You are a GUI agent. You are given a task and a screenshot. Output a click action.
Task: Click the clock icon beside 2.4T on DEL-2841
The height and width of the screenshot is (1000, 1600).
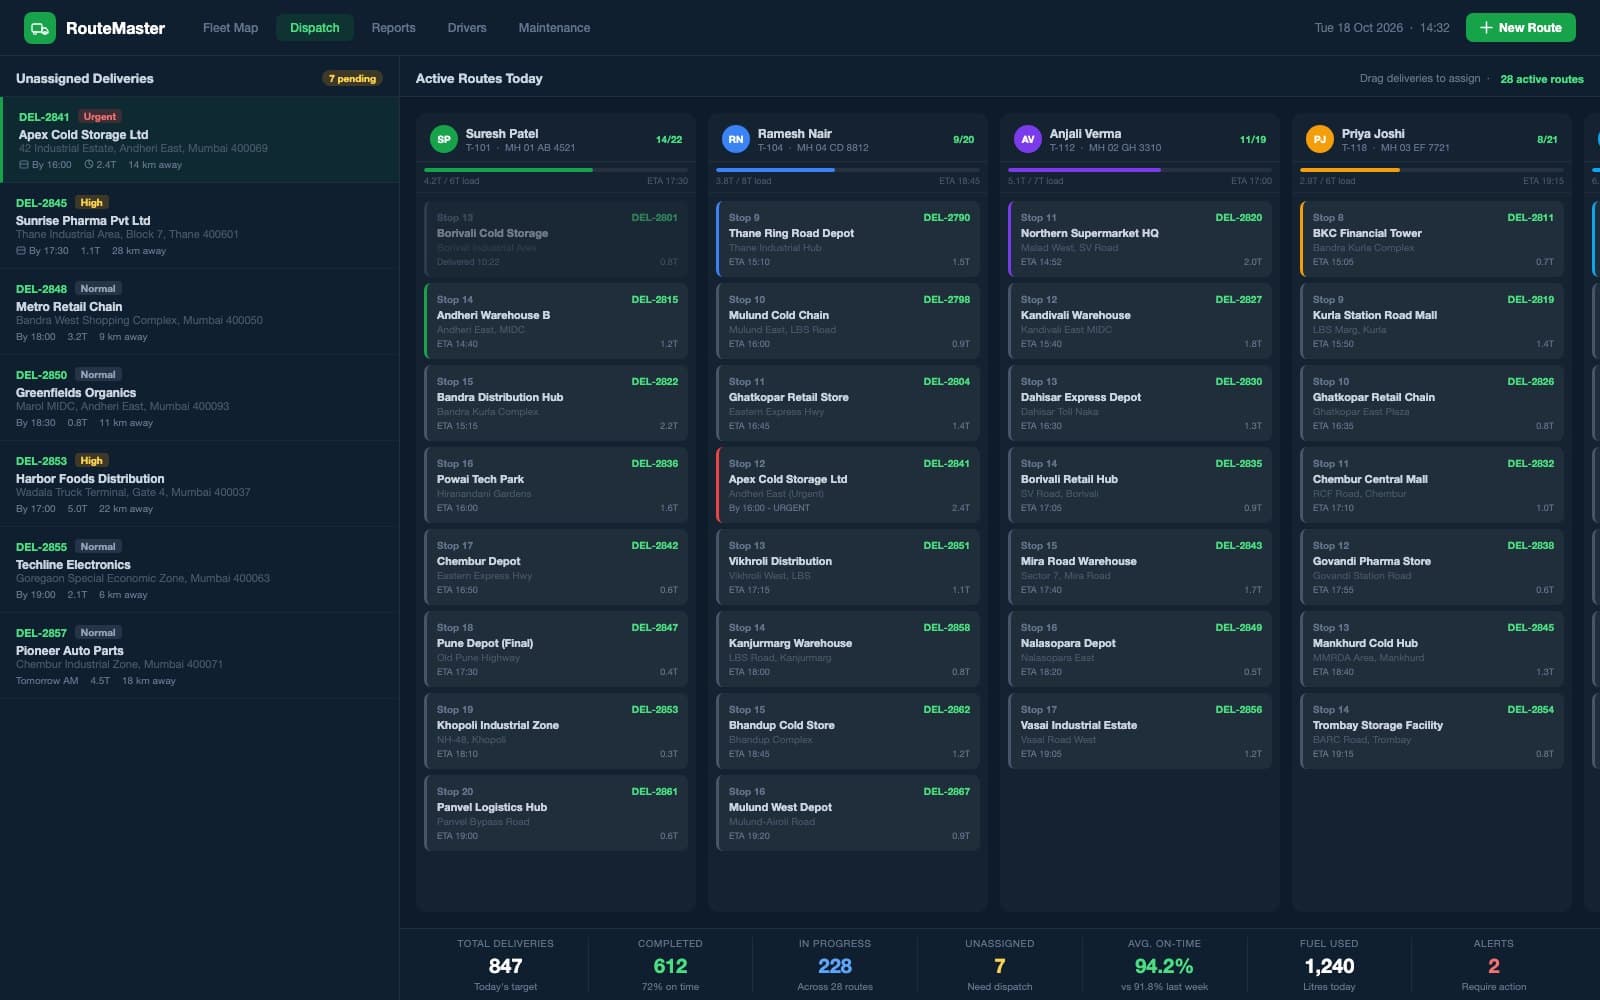pyautogui.click(x=88, y=165)
